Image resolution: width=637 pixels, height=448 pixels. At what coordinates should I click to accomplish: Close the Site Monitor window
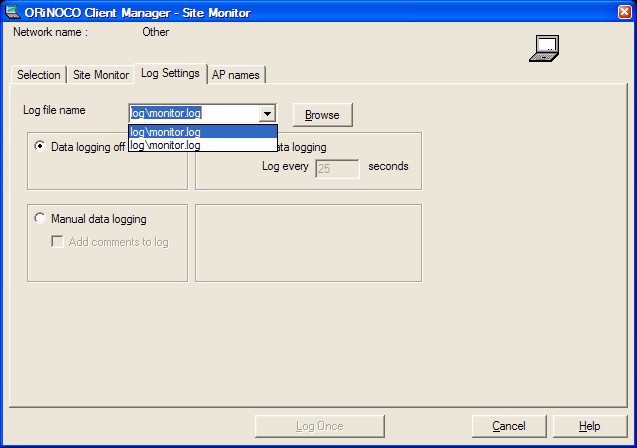tap(624, 12)
